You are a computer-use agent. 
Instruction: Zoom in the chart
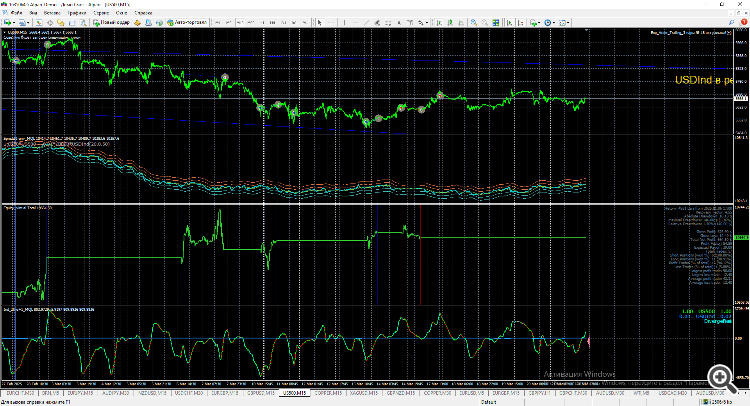[474, 22]
